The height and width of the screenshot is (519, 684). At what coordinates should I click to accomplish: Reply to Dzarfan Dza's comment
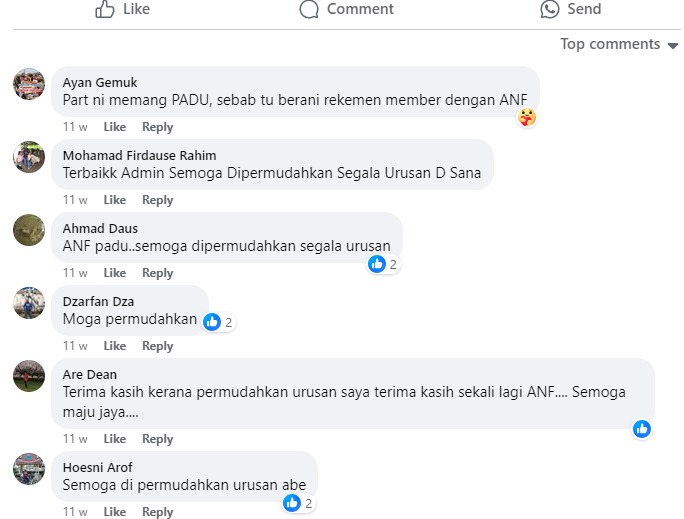pyautogui.click(x=157, y=346)
